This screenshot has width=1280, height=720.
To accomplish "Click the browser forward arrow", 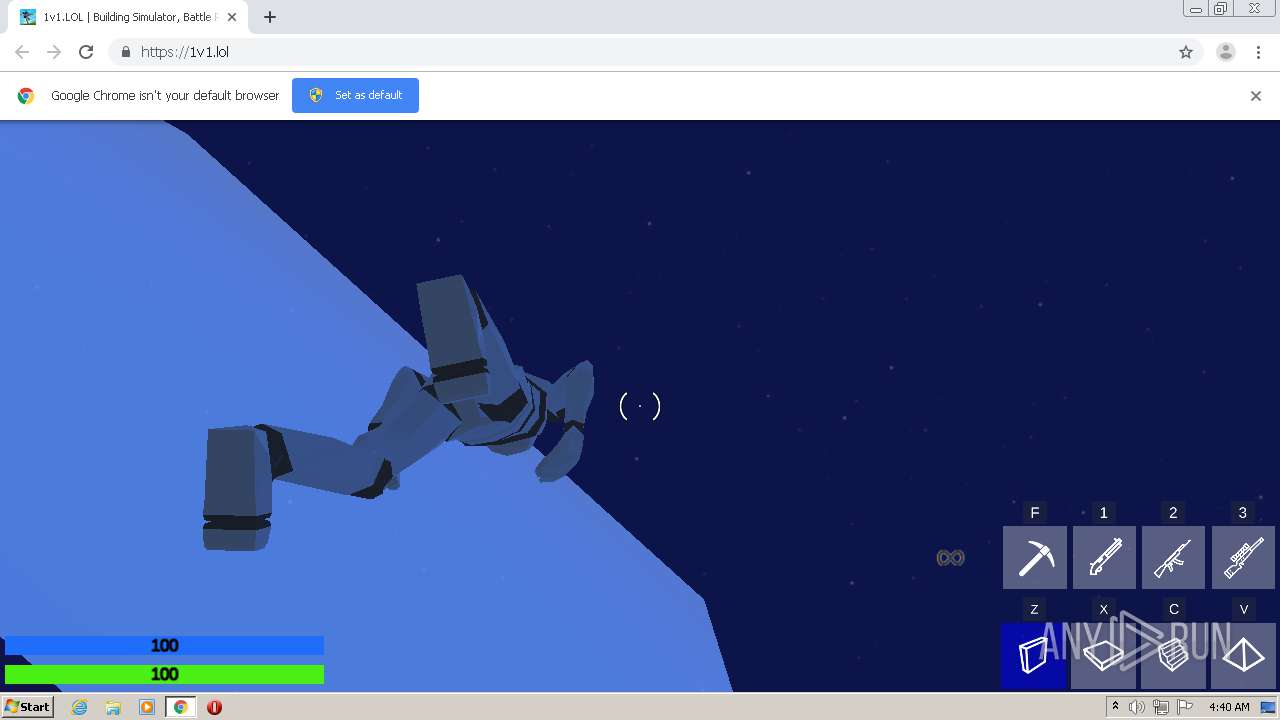I will click(x=54, y=52).
